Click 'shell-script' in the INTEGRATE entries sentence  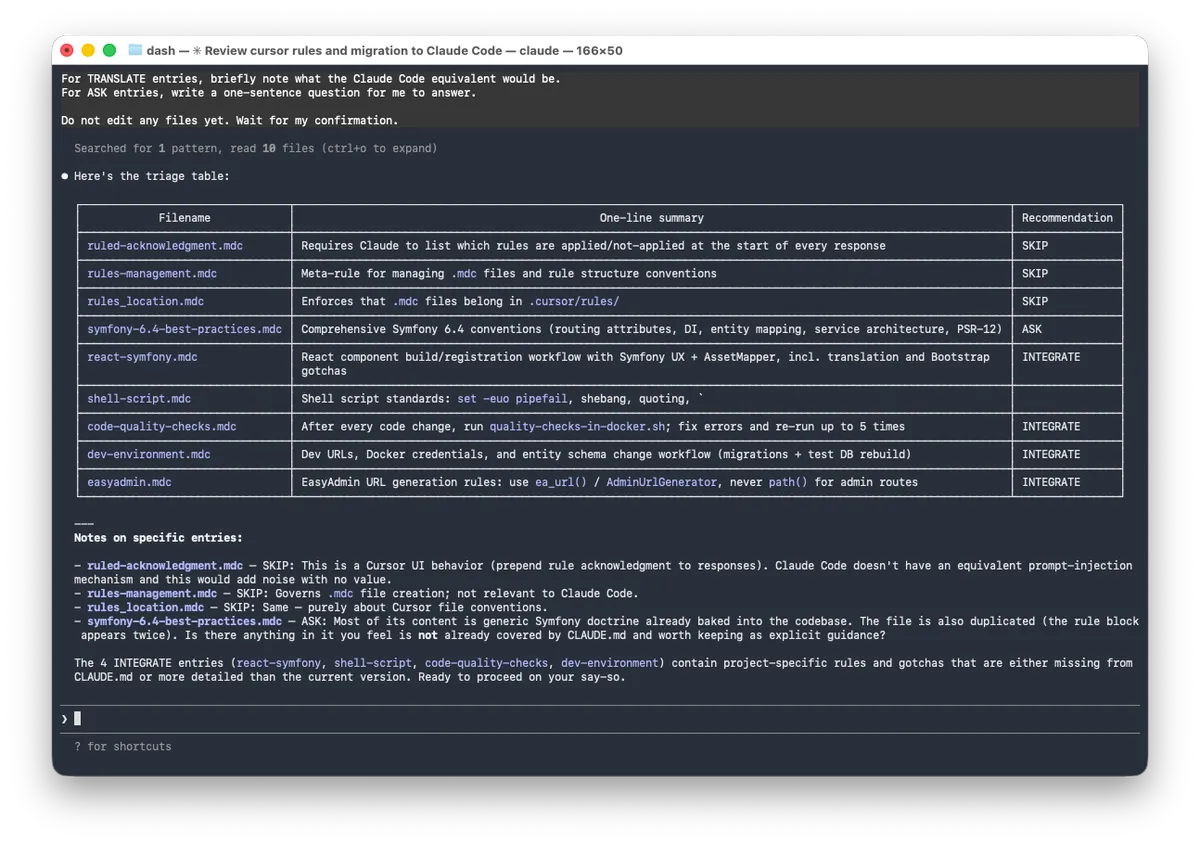click(x=373, y=663)
